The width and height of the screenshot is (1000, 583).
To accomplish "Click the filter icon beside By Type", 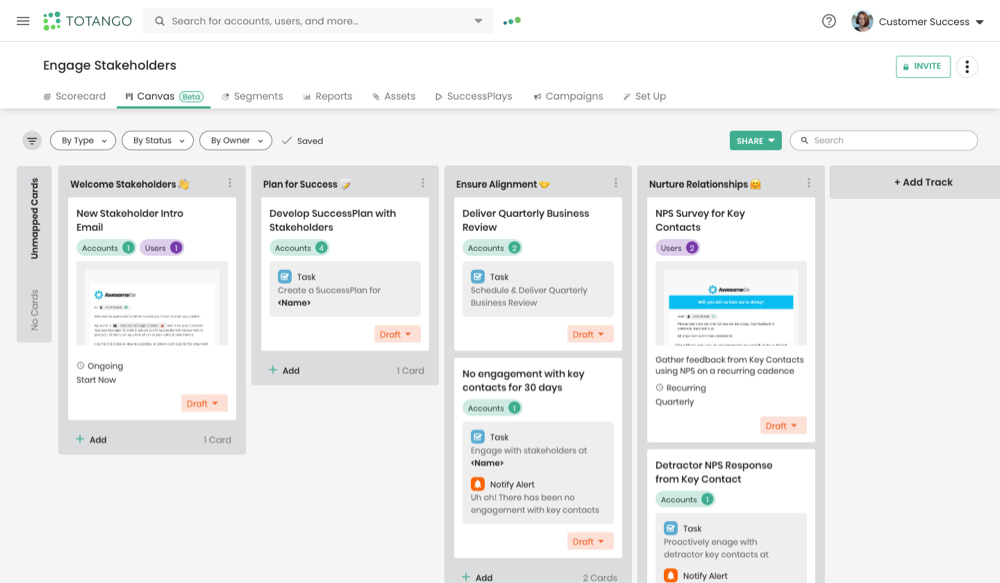I will tap(32, 140).
